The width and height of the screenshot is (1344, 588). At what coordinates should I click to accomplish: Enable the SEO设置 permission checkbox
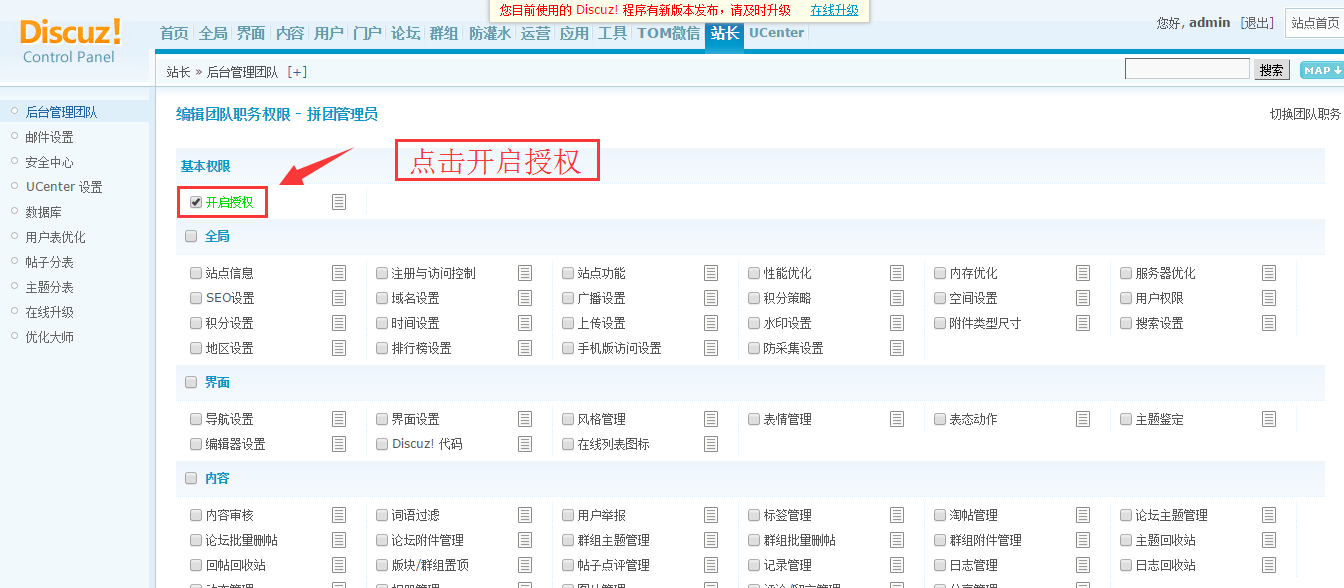[196, 298]
